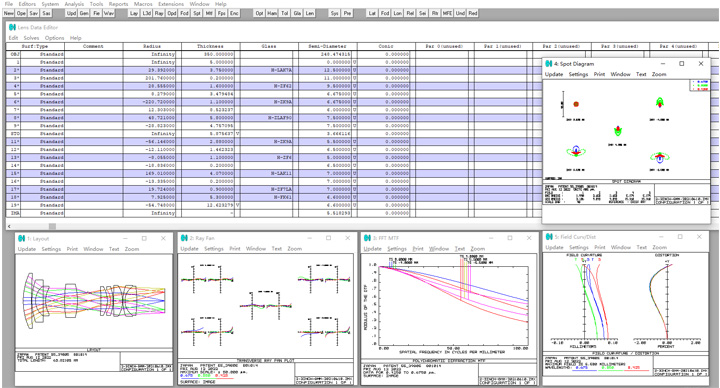This screenshot has height=388, width=720.
Task: Open the Editors menu
Action: (x=27, y=4)
